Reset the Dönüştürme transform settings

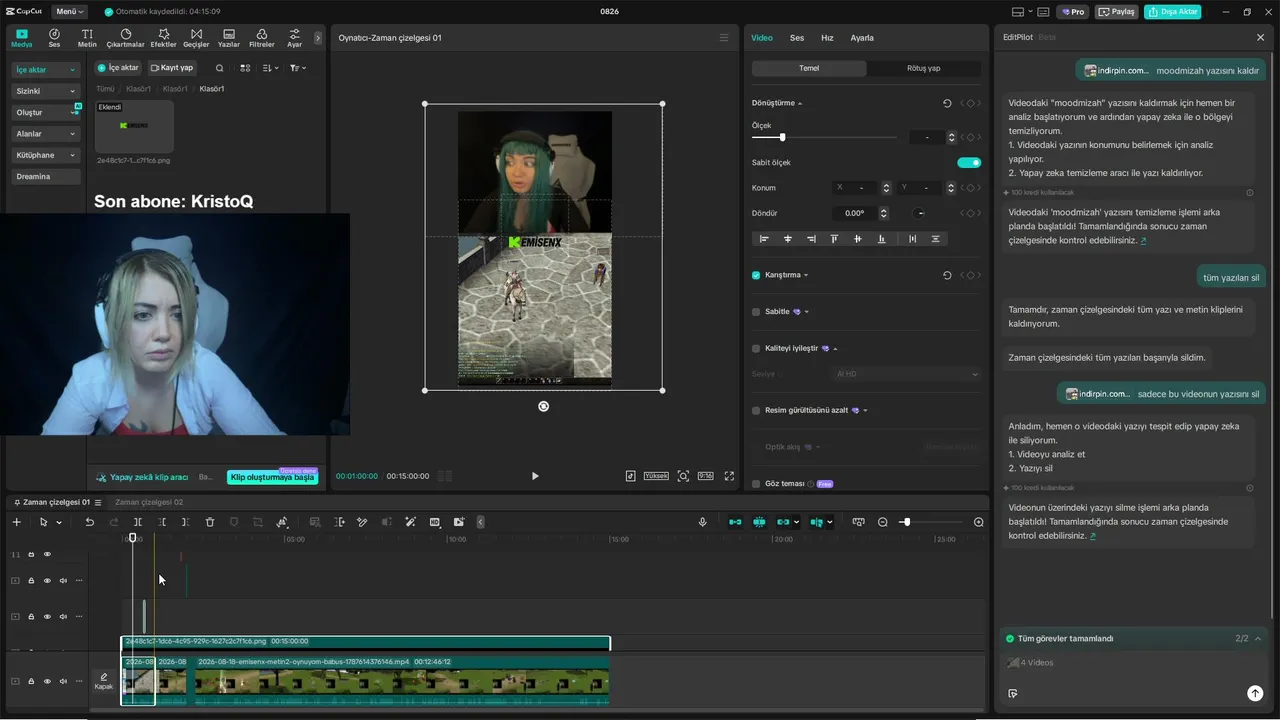point(947,103)
